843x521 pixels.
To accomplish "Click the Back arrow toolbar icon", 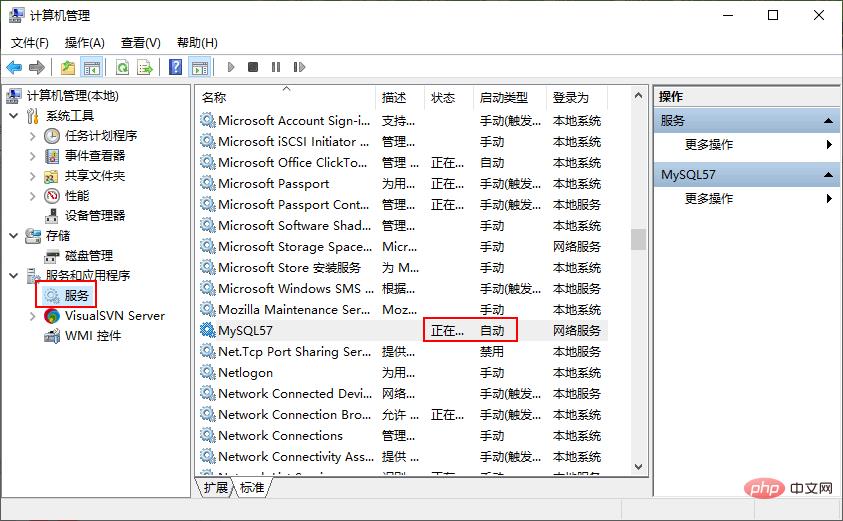I will [x=14, y=67].
